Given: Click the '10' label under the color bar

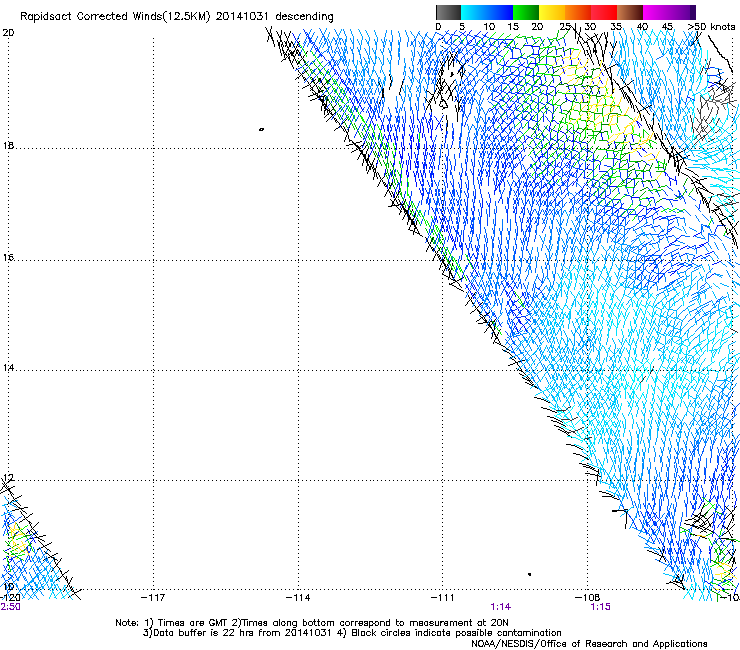Looking at the screenshot, I should coord(489,27).
